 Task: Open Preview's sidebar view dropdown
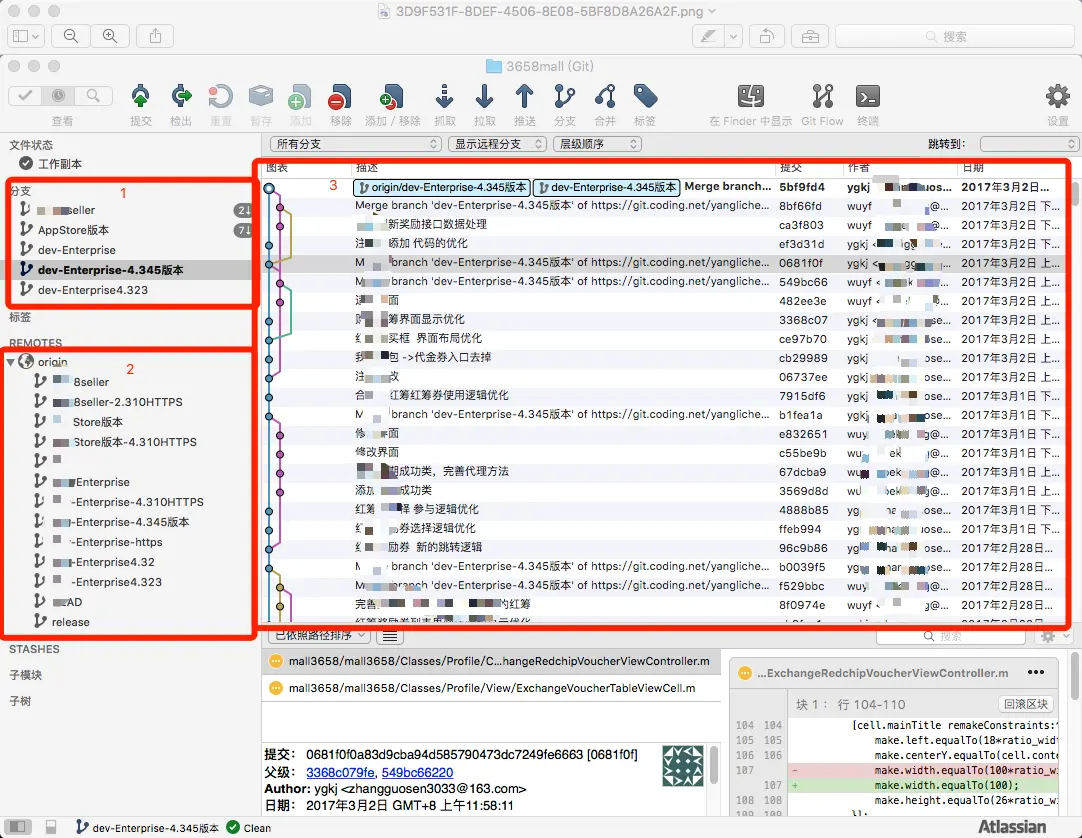pyautogui.click(x=26, y=36)
